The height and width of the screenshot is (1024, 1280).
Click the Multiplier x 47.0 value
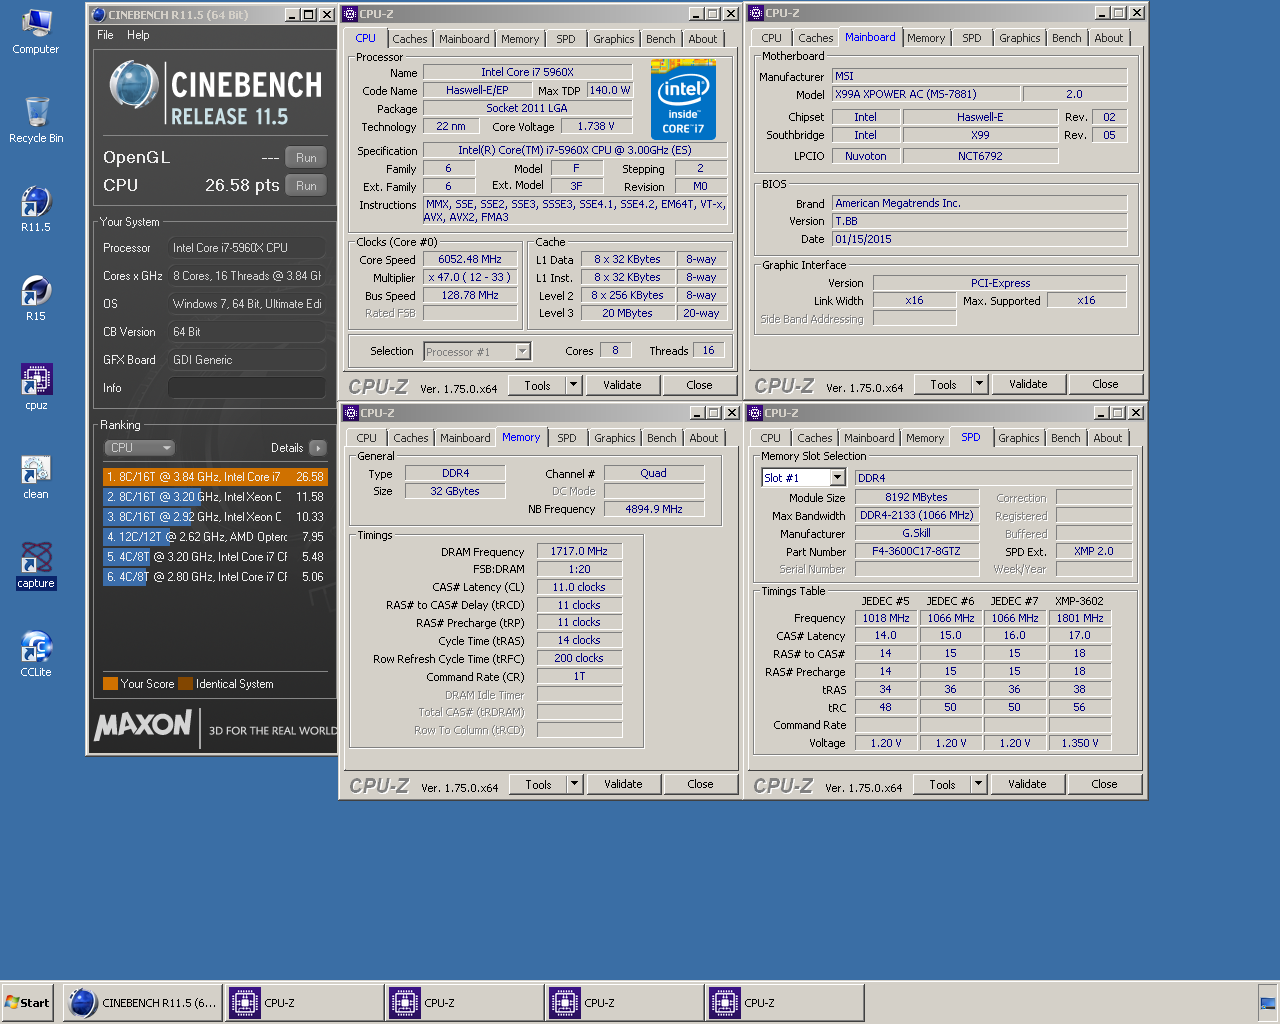tap(470, 277)
